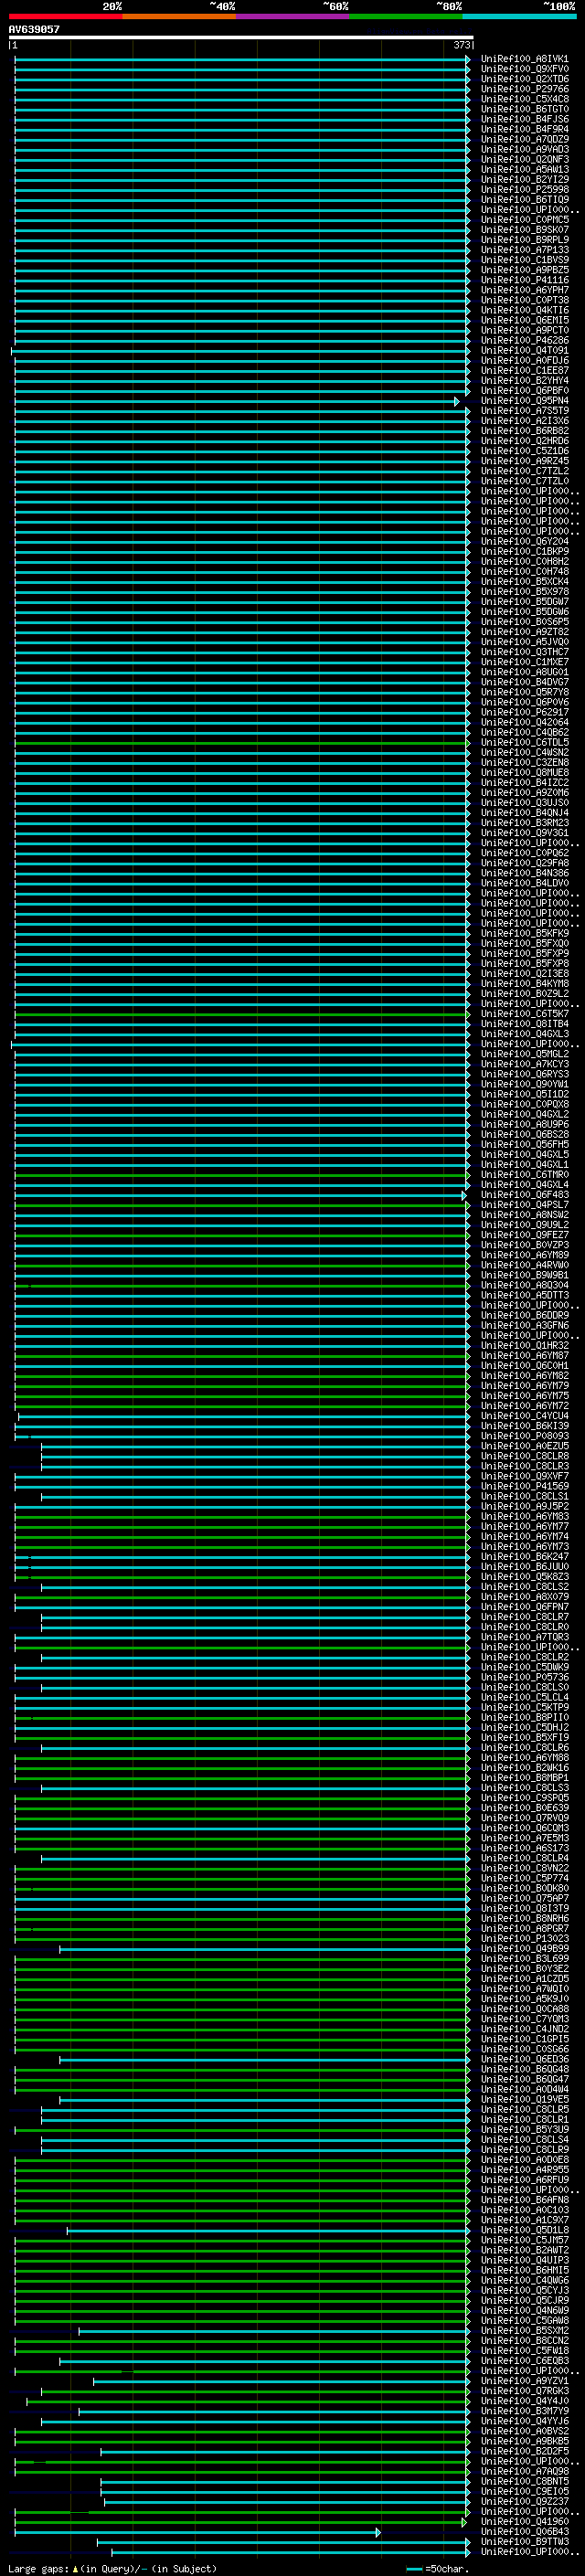Select label UniRef100_Q6F483
Viewport: 585px width, 2576px height.
tap(524, 1195)
